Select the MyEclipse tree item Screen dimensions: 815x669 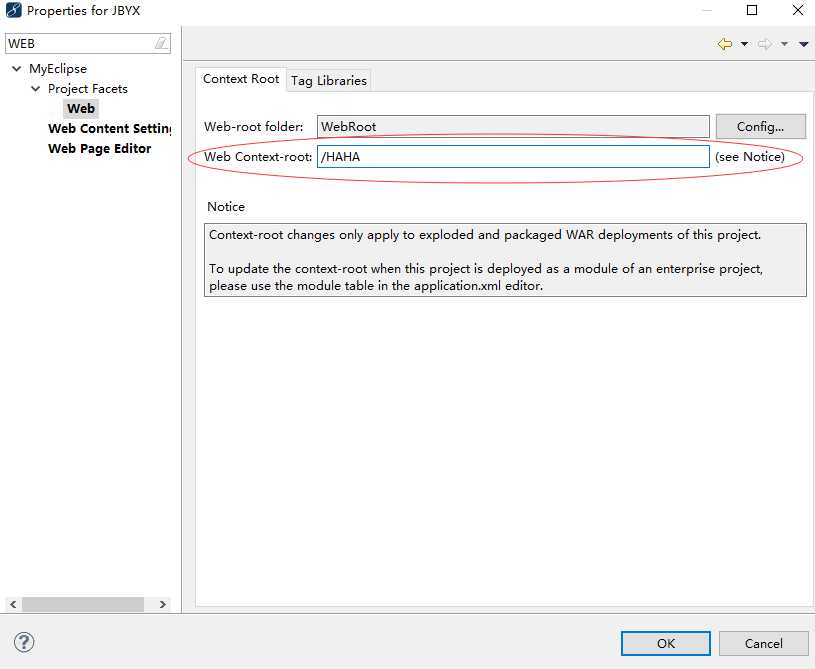(x=58, y=69)
